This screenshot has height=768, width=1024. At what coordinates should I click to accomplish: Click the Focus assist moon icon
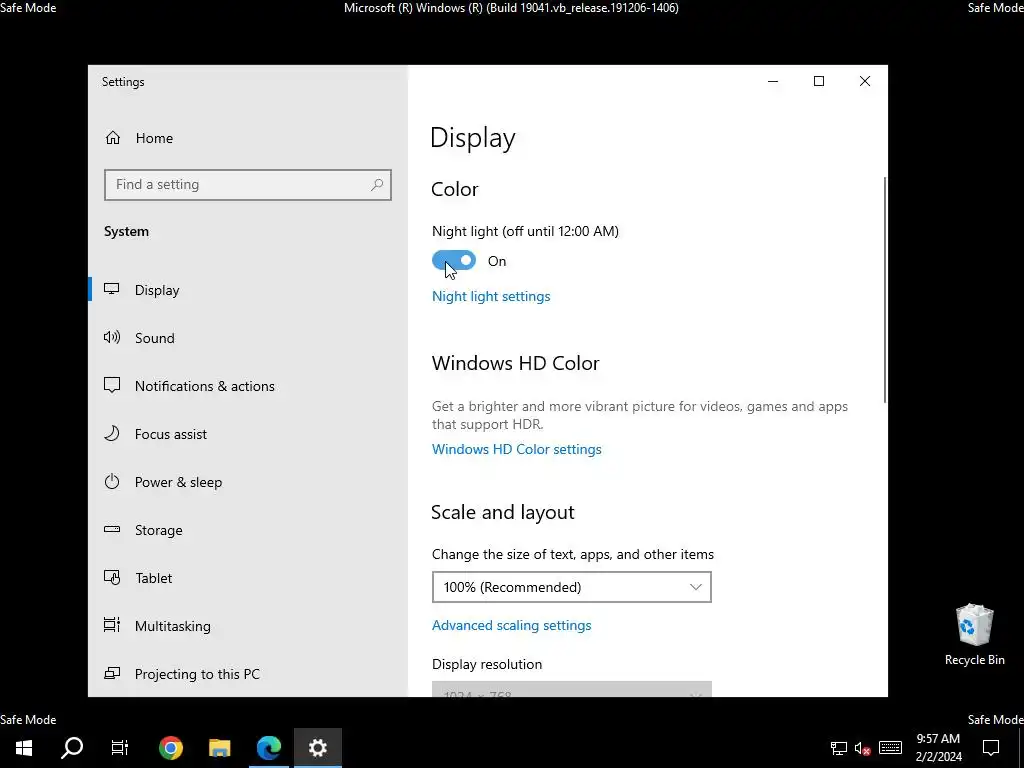[x=112, y=434]
